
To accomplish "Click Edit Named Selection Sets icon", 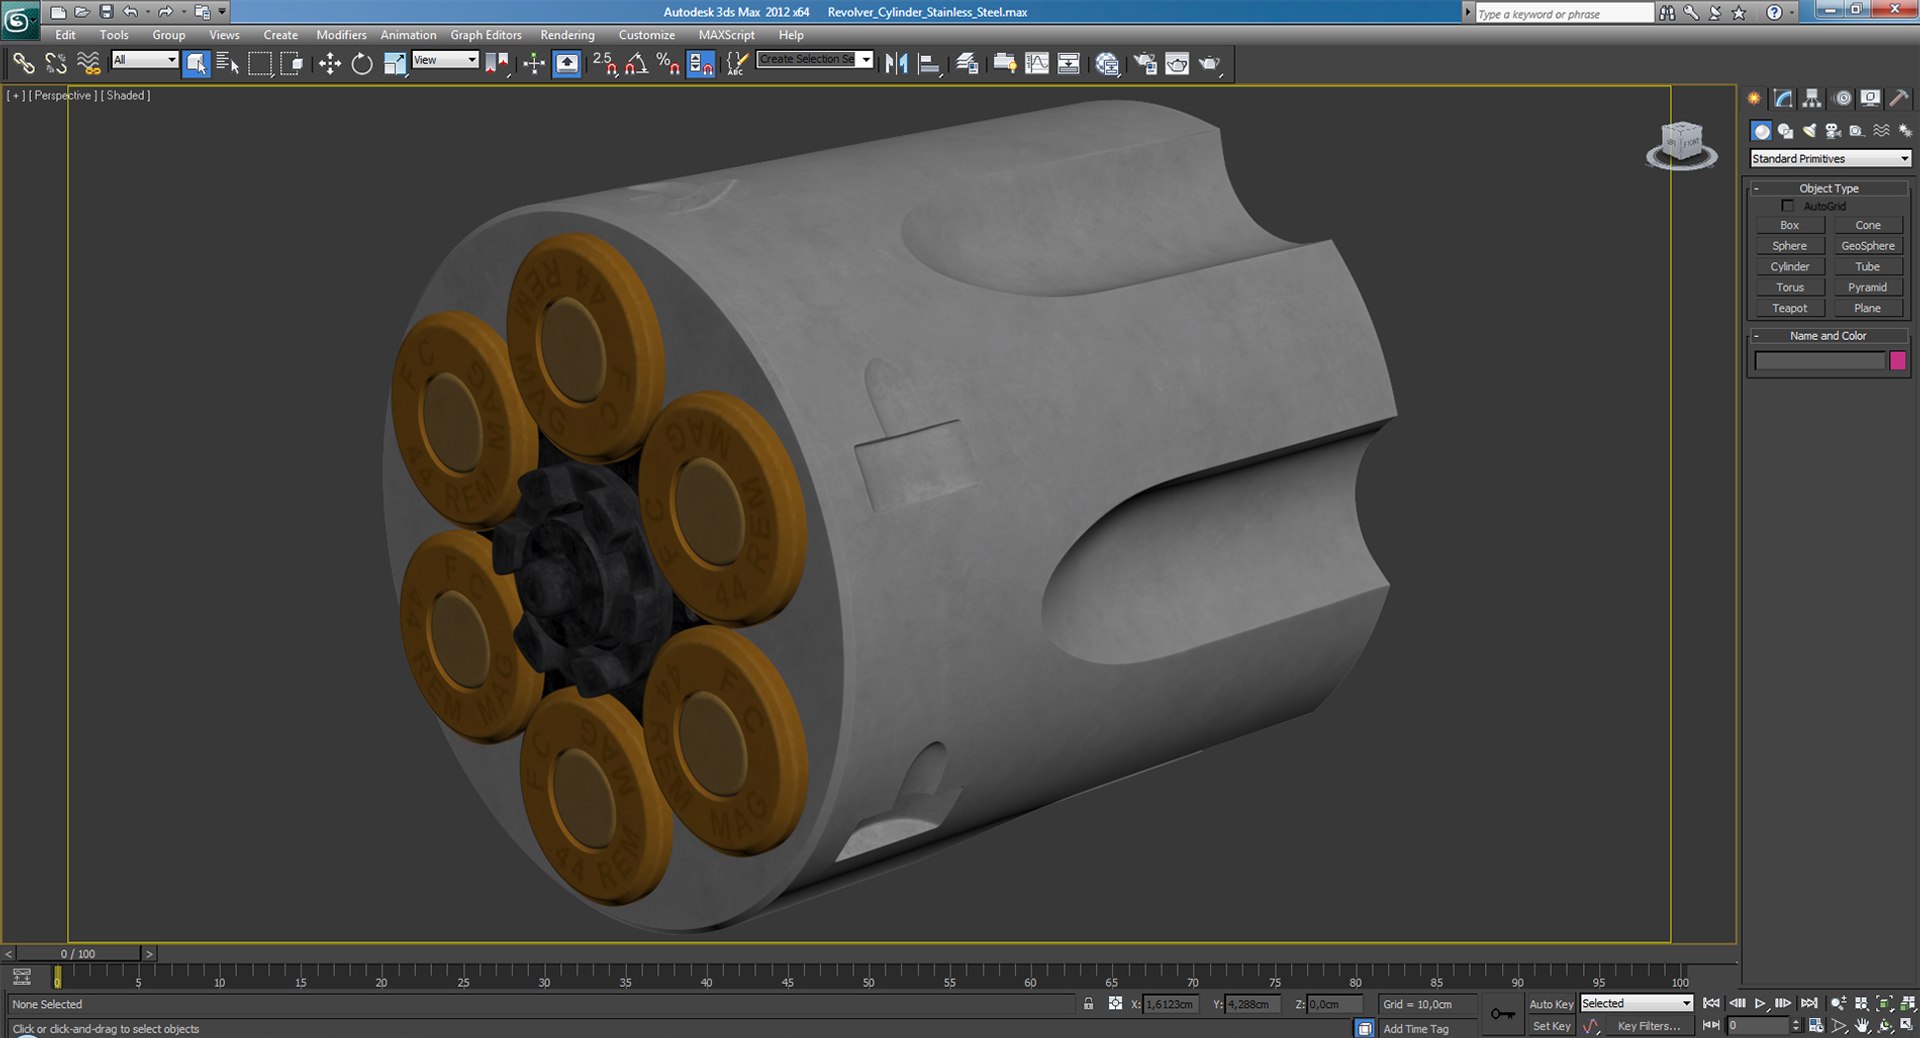I will 737,63.
